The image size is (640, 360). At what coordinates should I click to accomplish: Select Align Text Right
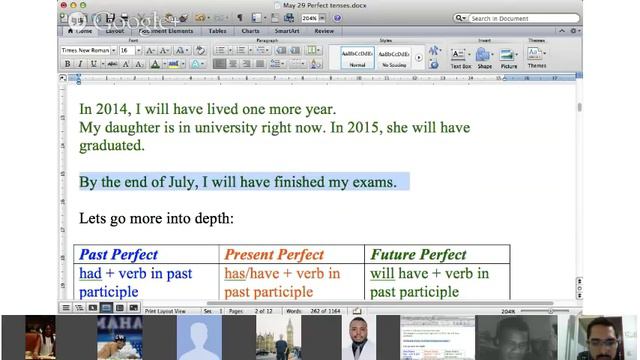(246, 64)
